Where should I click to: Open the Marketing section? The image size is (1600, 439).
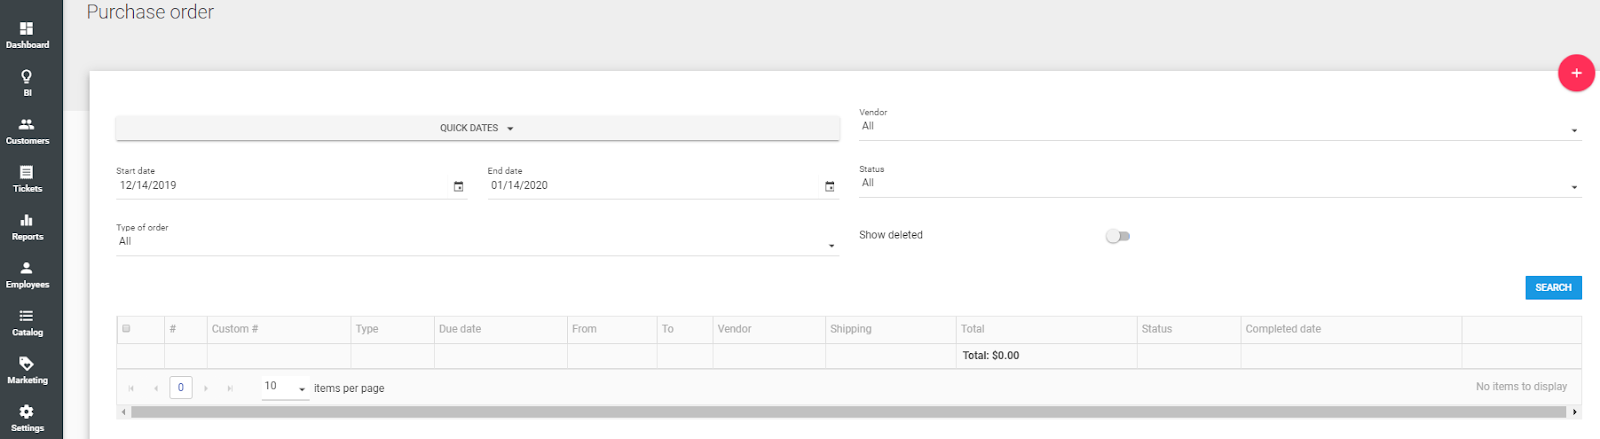pos(27,370)
